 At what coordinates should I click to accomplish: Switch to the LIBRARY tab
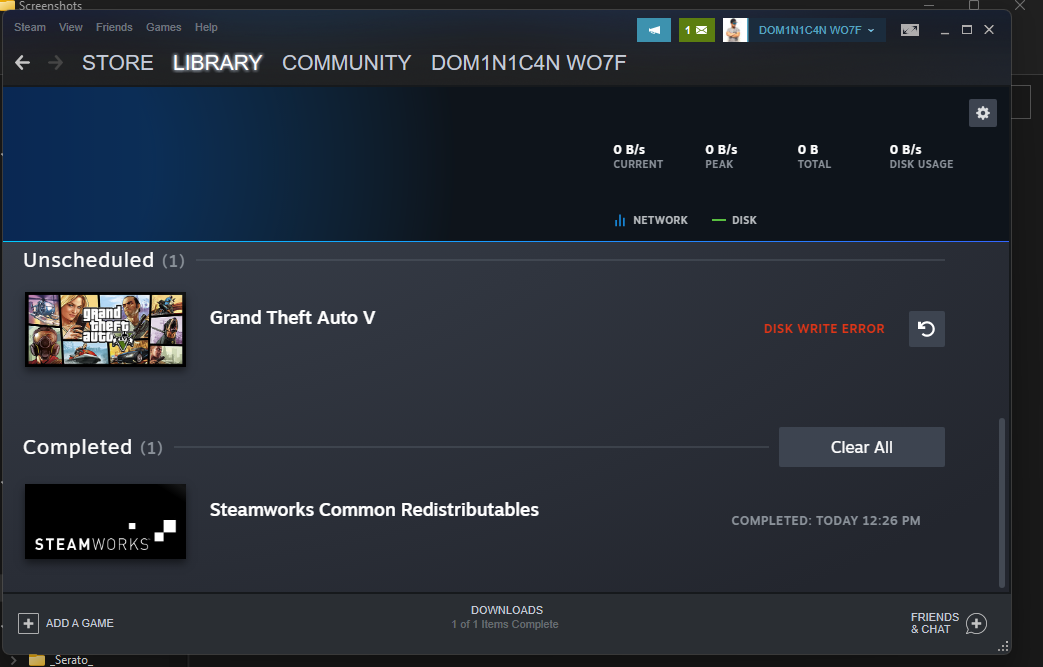click(218, 63)
